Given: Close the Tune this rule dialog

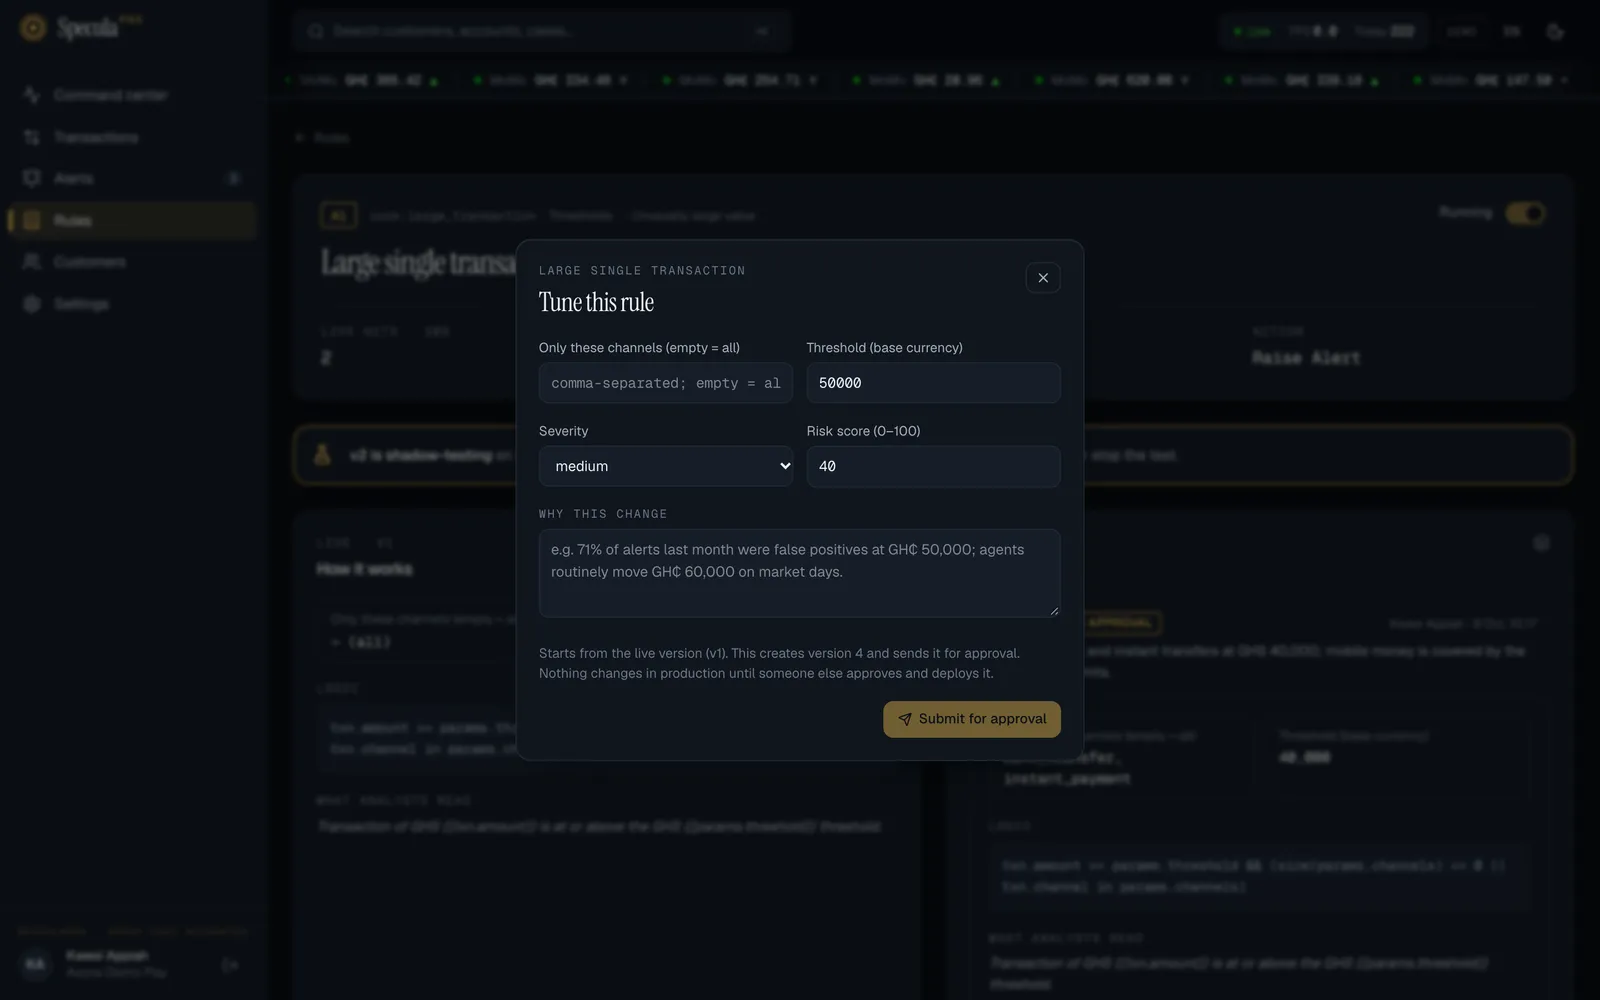Looking at the screenshot, I should [1043, 278].
